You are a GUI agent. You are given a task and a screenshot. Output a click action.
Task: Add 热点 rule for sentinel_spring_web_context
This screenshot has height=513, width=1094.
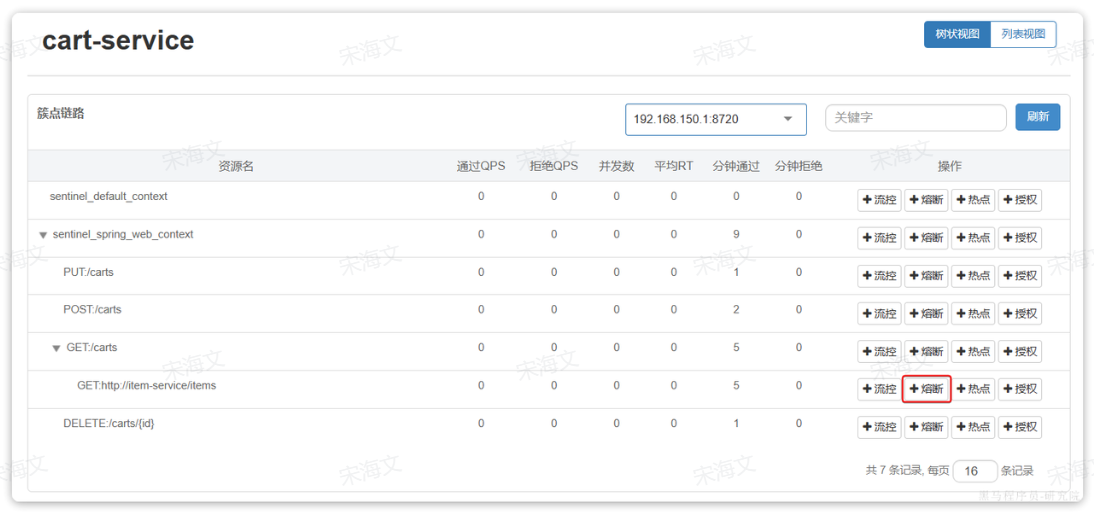tap(973, 238)
